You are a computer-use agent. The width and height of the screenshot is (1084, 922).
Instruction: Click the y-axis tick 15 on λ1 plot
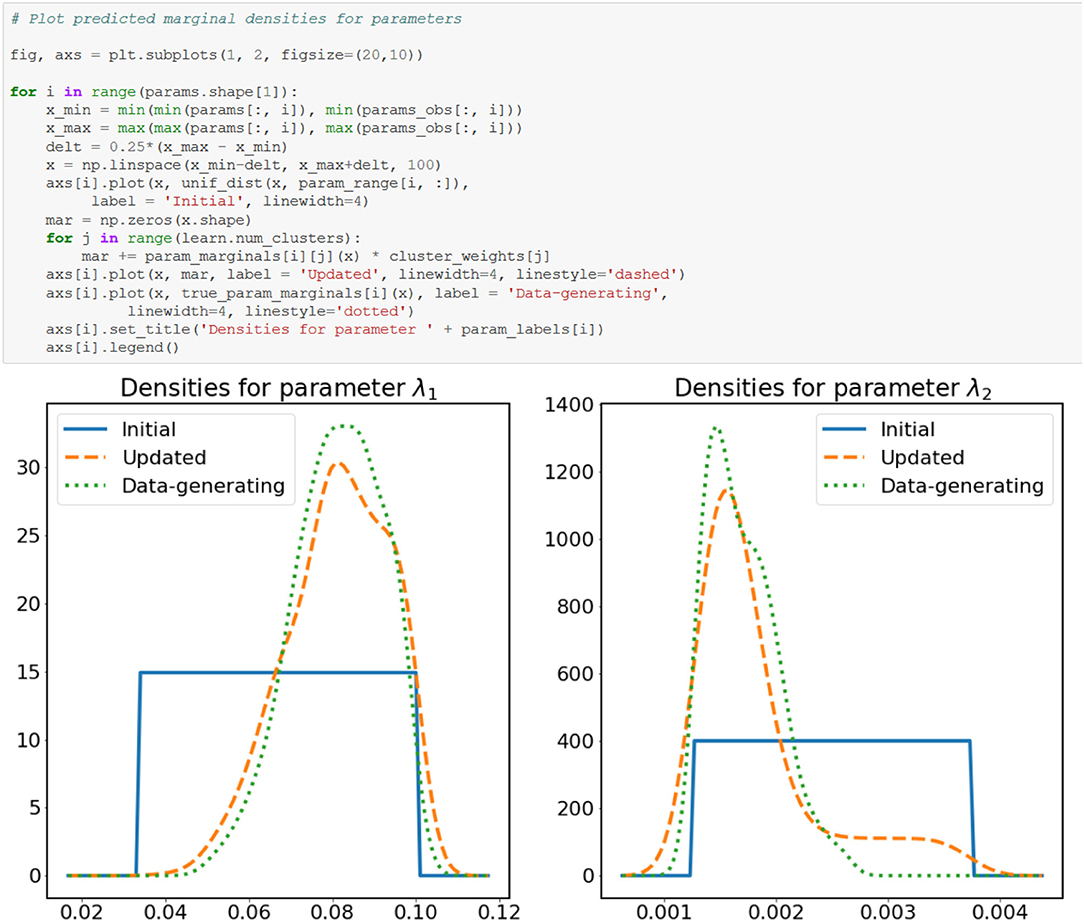(28, 672)
